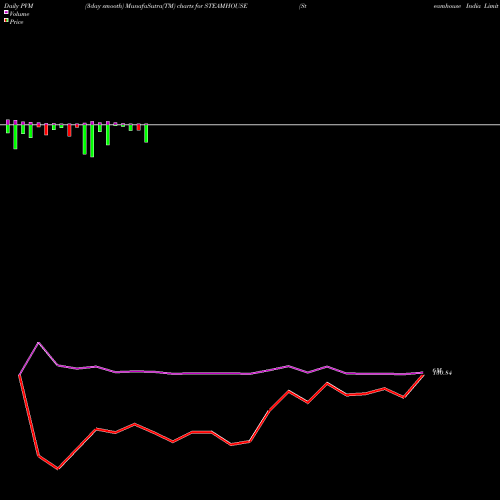Image resolution: width=500 pixels, height=500 pixels.
Task: Click the tallest green volume bar
Action: [92, 140]
